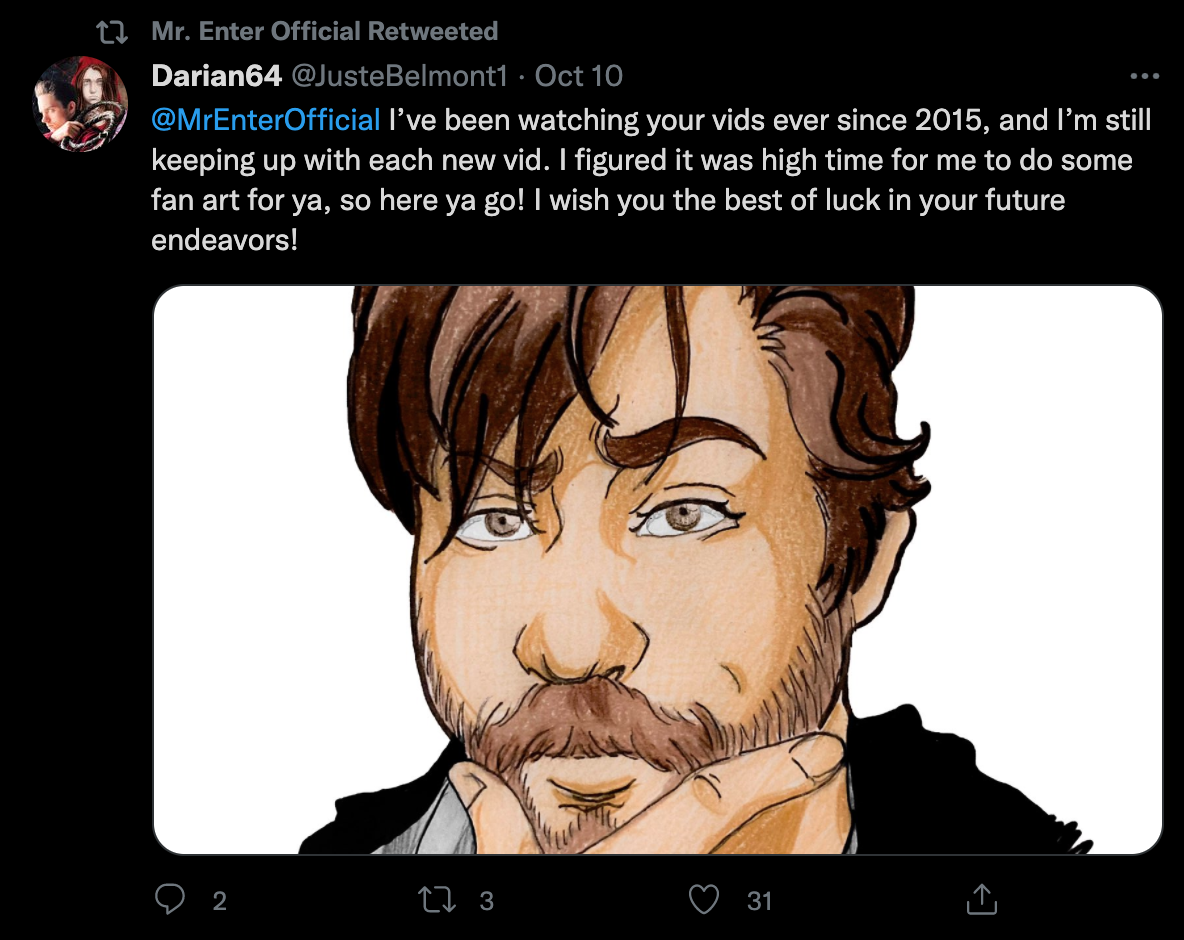Click the text line "fan art for ya"
Screen dimensions: 1184x940
click(x=607, y=201)
